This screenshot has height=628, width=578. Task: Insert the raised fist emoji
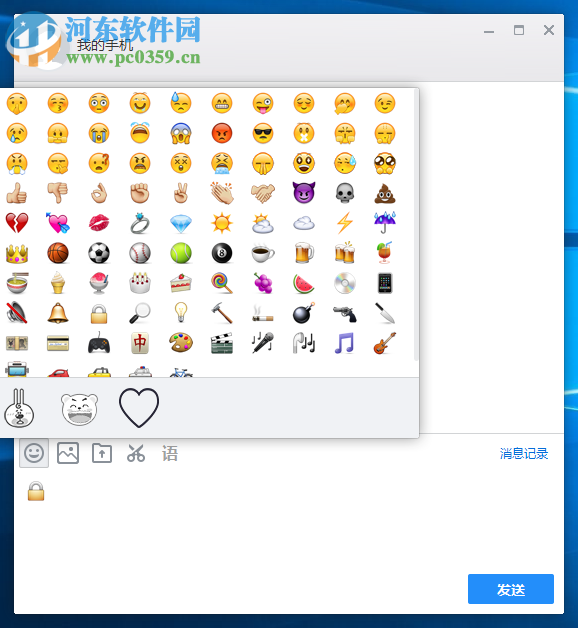point(140,193)
